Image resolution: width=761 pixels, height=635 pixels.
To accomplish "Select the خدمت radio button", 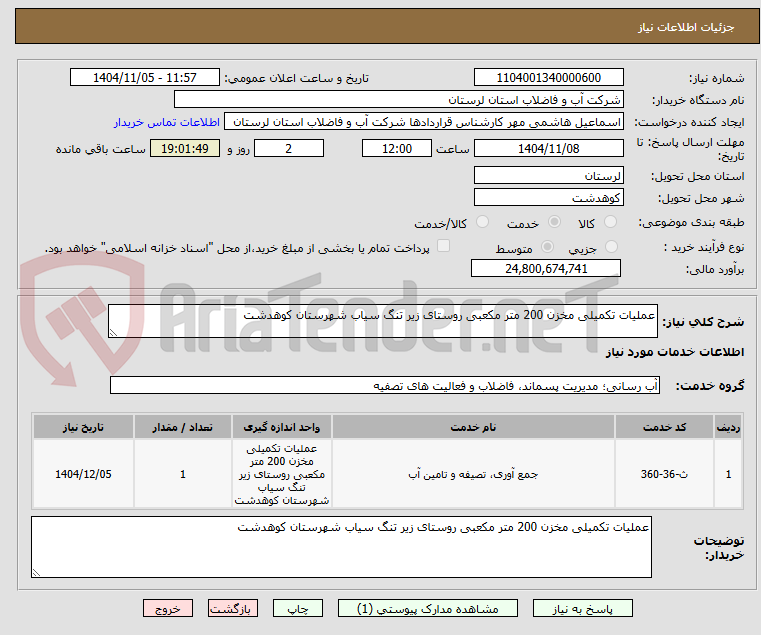I will coord(554,222).
